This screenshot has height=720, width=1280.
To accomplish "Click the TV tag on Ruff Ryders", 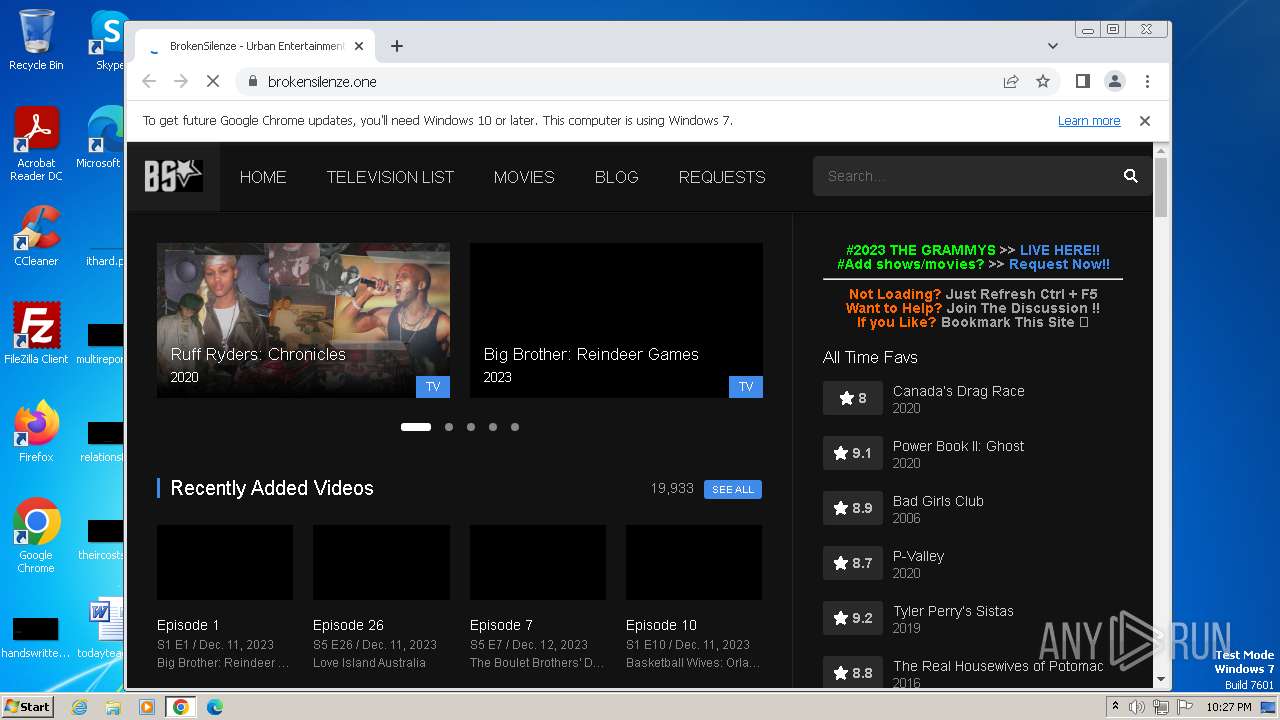I will pyautogui.click(x=433, y=387).
